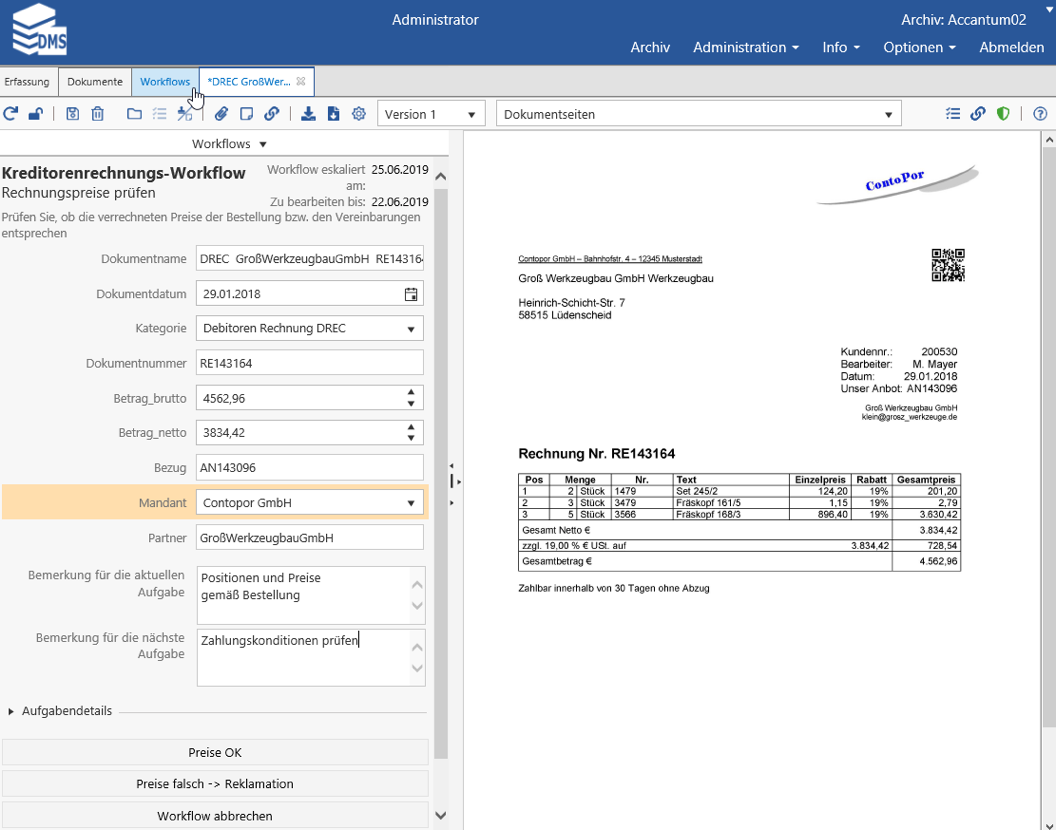The width and height of the screenshot is (1056, 830).
Task: Click the Preise OK button
Action: coord(215,752)
